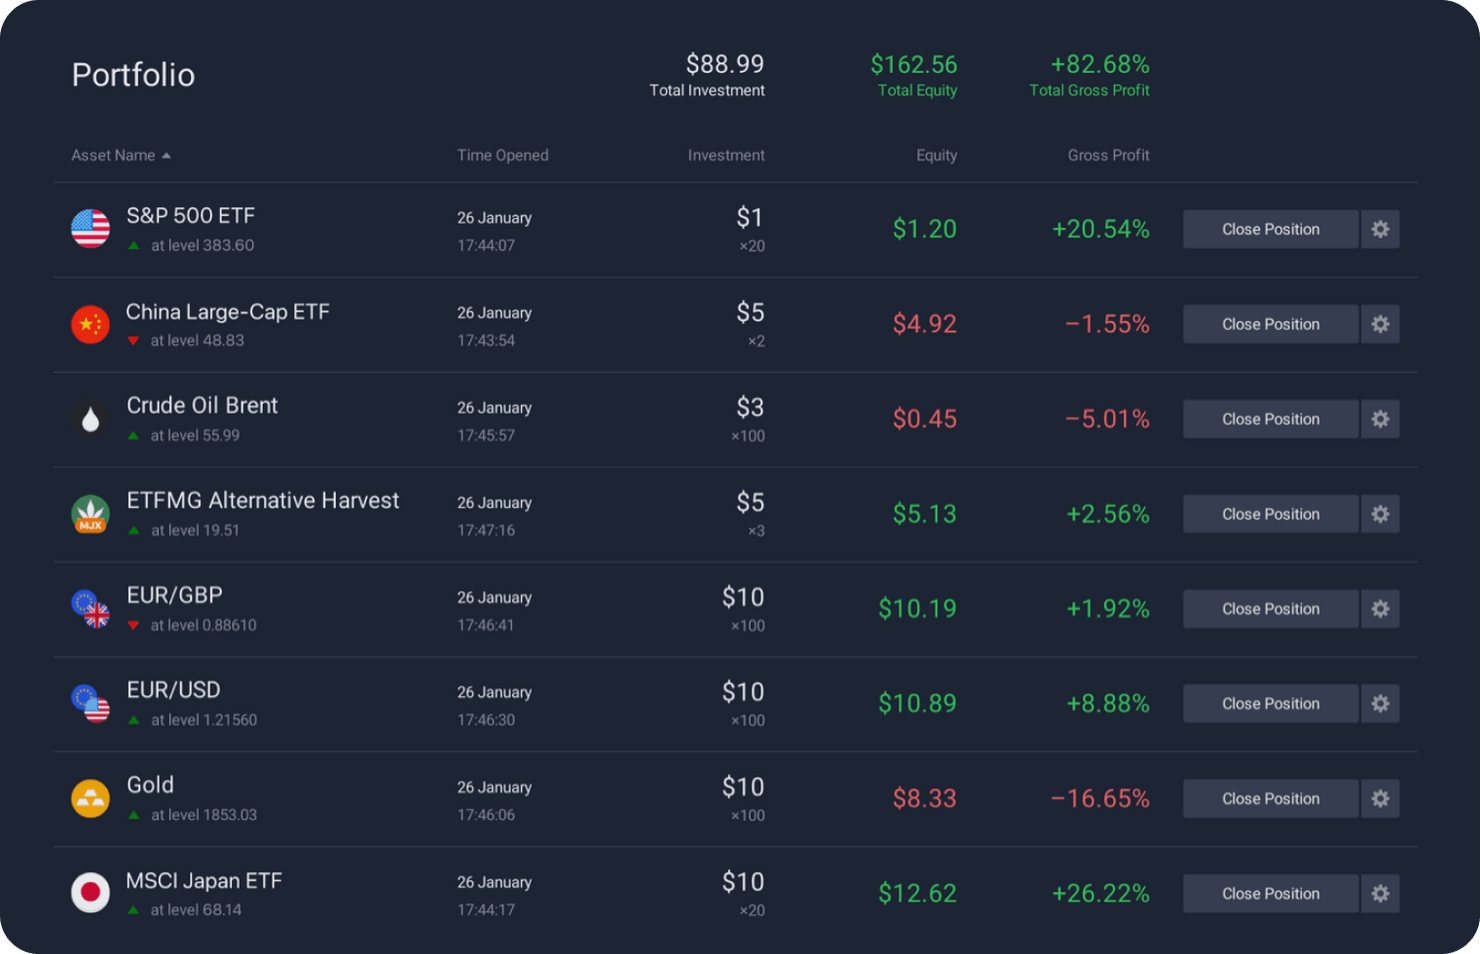Image resolution: width=1480 pixels, height=954 pixels.
Task: Click the +20.54% gross profit value
Action: click(1100, 229)
